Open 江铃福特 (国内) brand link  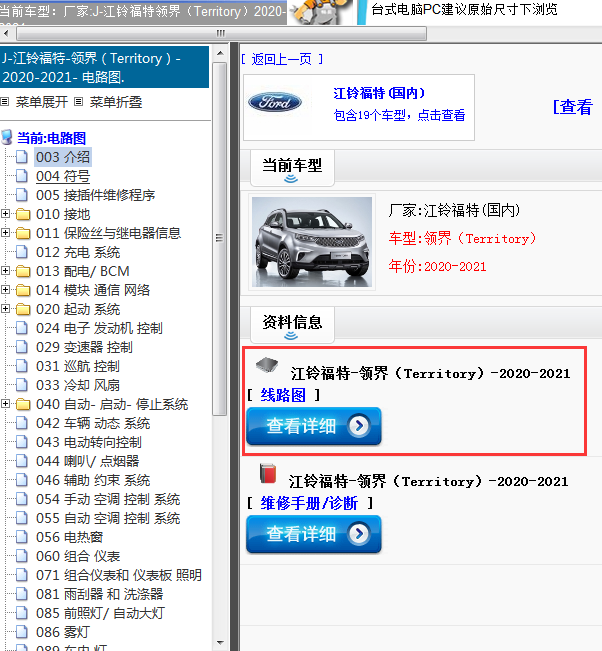pyautogui.click(x=379, y=93)
